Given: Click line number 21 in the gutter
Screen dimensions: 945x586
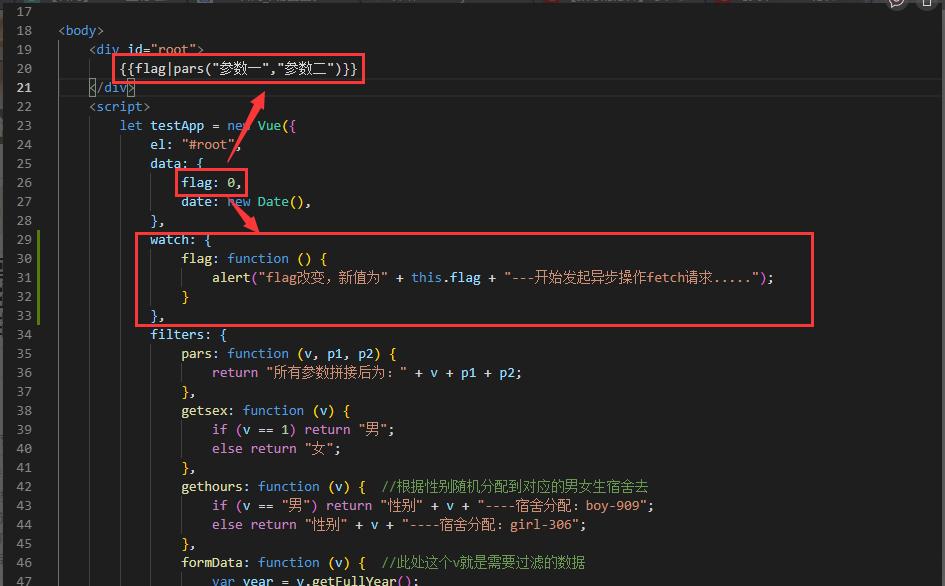Looking at the screenshot, I should coord(24,88).
